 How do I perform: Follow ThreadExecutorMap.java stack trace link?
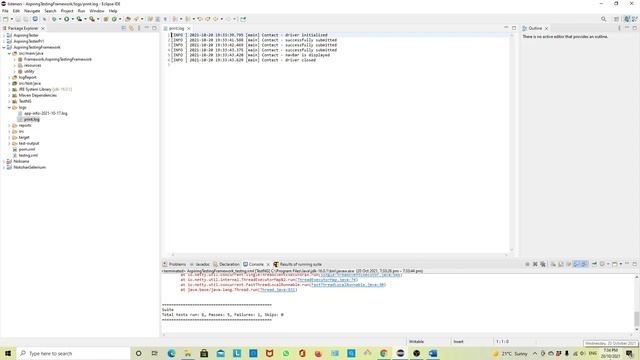327,280
